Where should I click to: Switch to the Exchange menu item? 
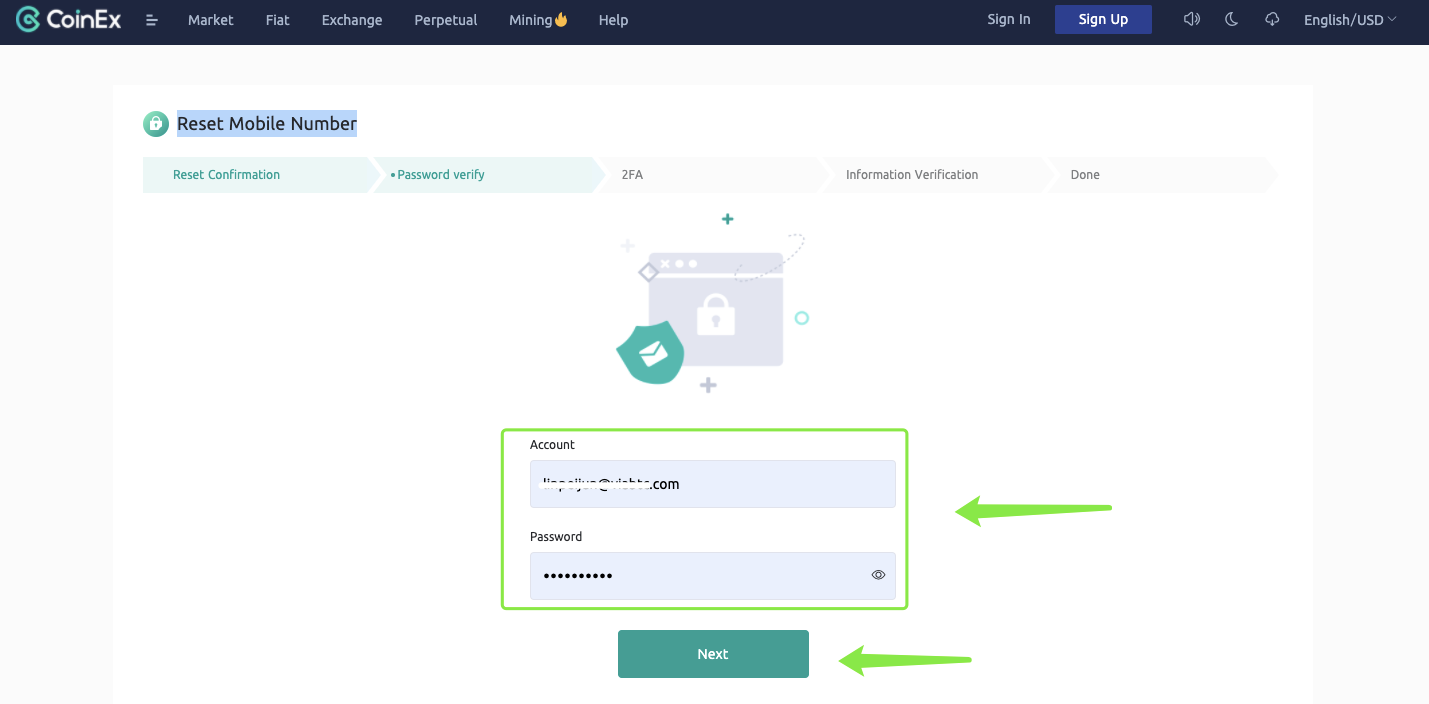pos(351,19)
